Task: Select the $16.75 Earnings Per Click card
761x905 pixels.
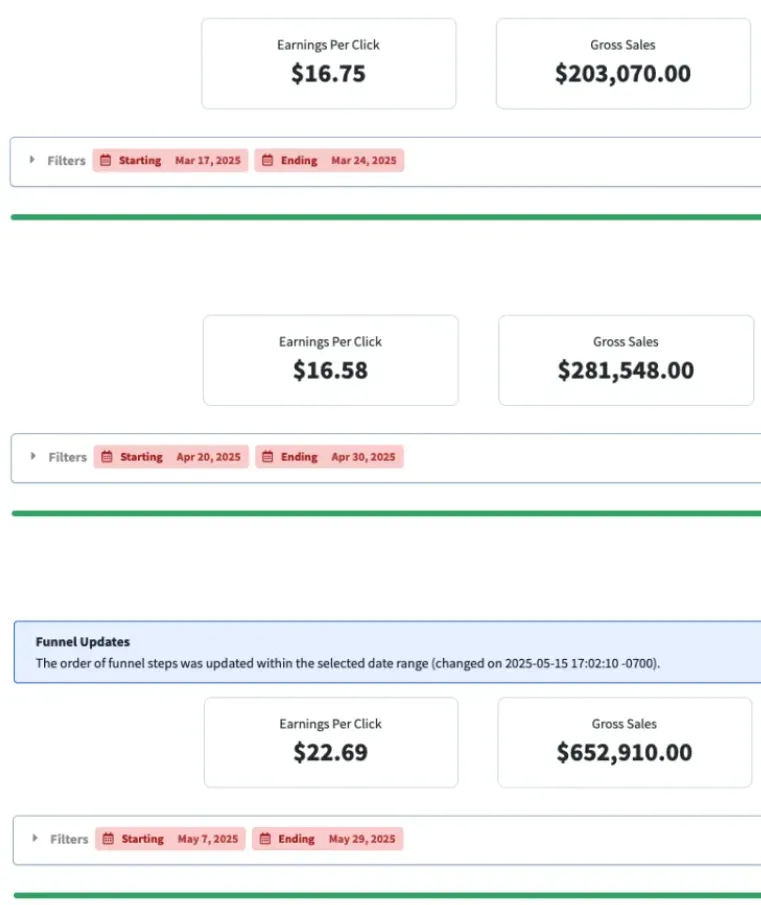Action: pos(329,63)
